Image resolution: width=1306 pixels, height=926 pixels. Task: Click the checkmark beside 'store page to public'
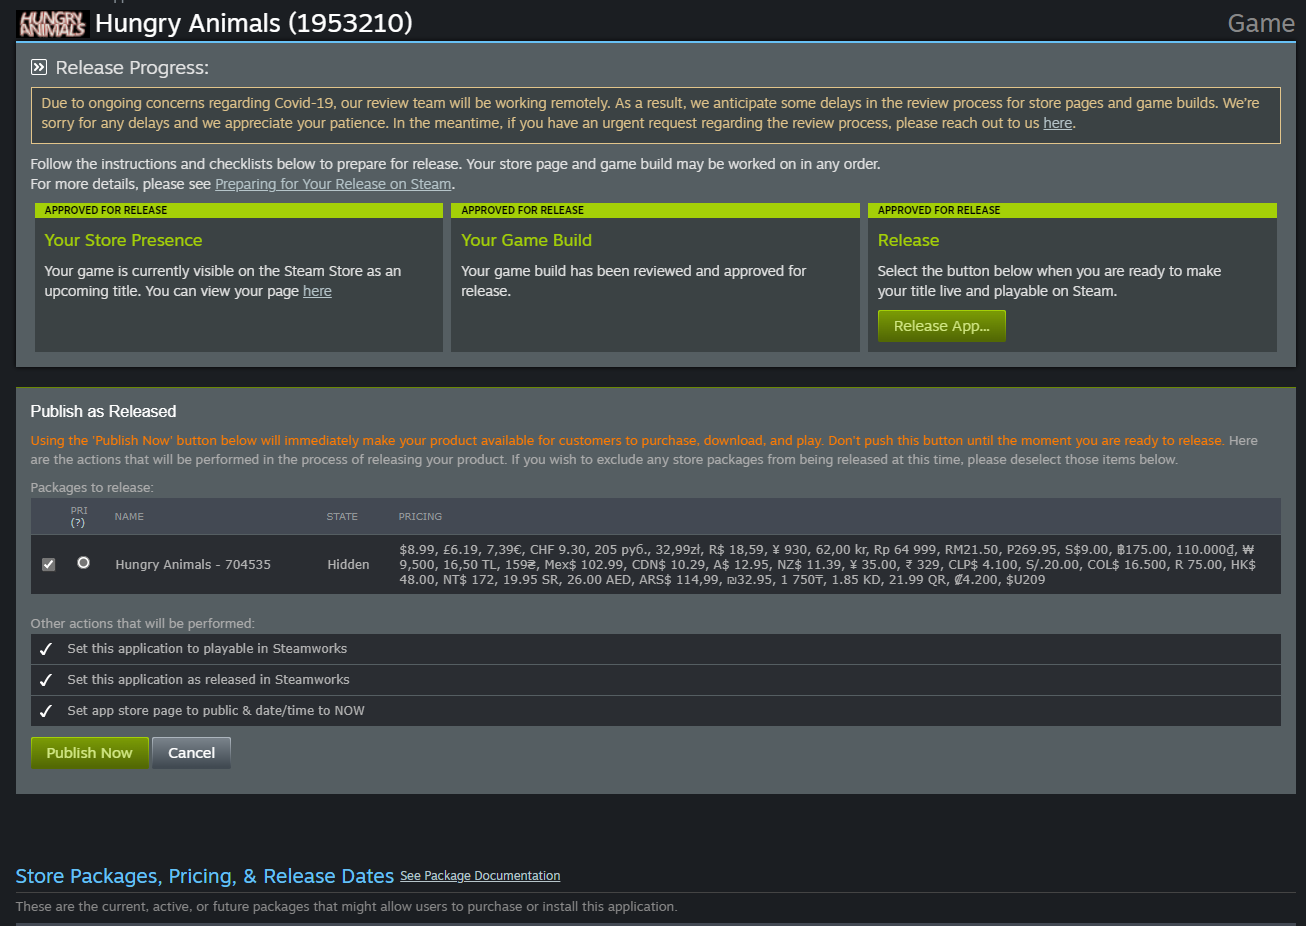point(45,711)
